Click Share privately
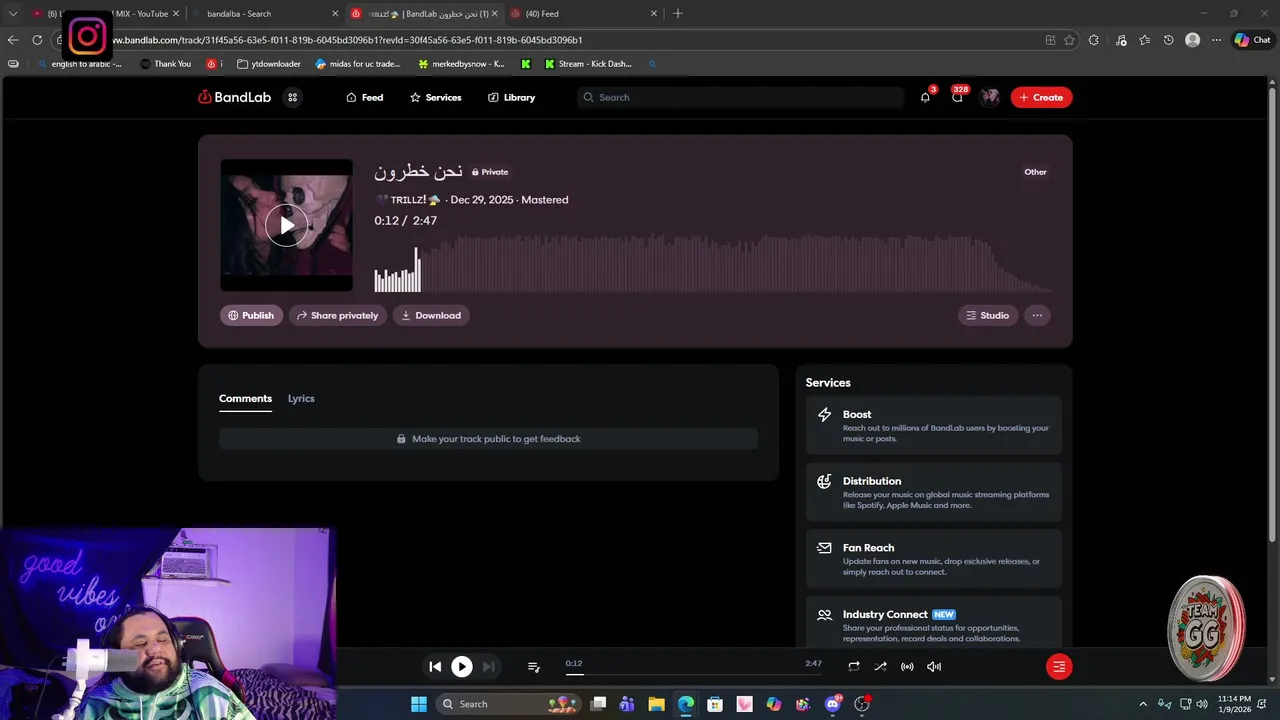 pos(337,315)
